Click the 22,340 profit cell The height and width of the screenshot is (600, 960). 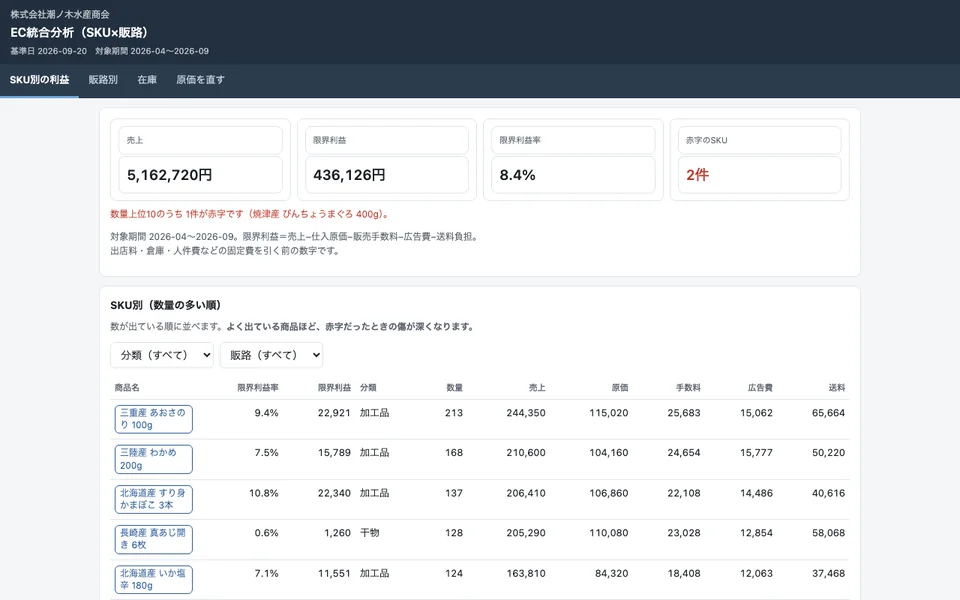pyautogui.click(x=334, y=493)
